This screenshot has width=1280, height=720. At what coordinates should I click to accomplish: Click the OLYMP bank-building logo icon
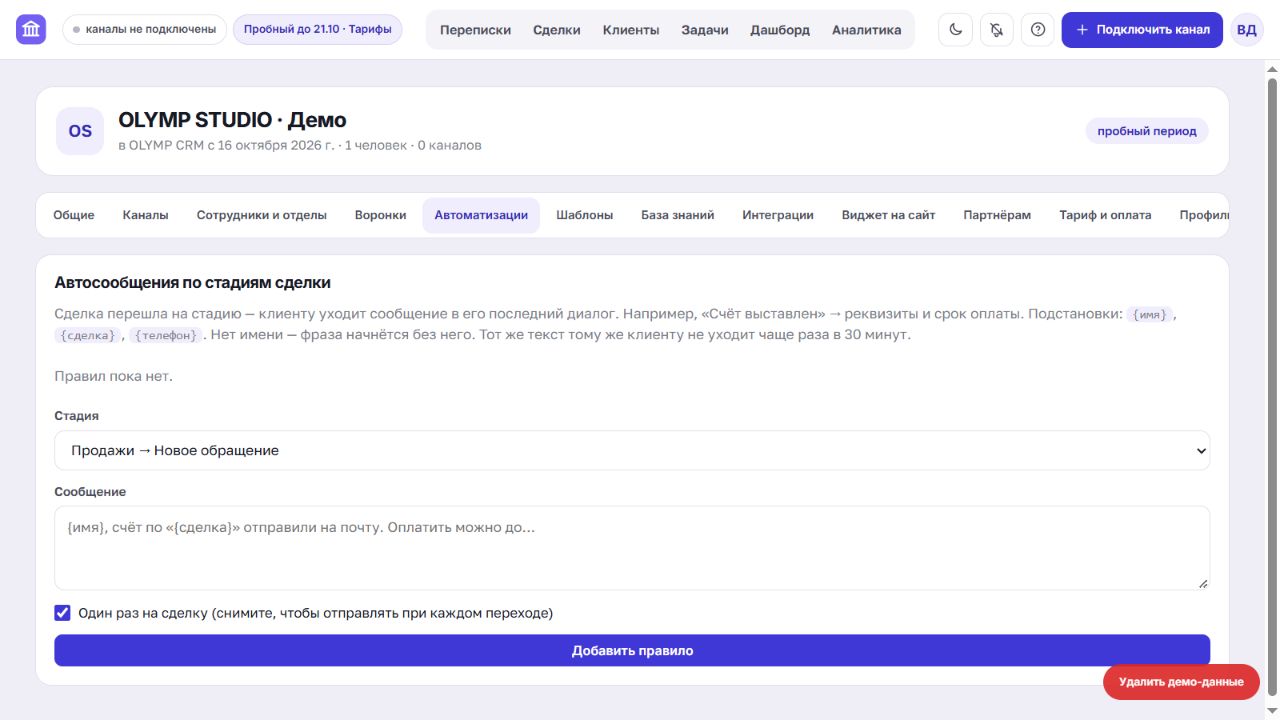point(31,29)
